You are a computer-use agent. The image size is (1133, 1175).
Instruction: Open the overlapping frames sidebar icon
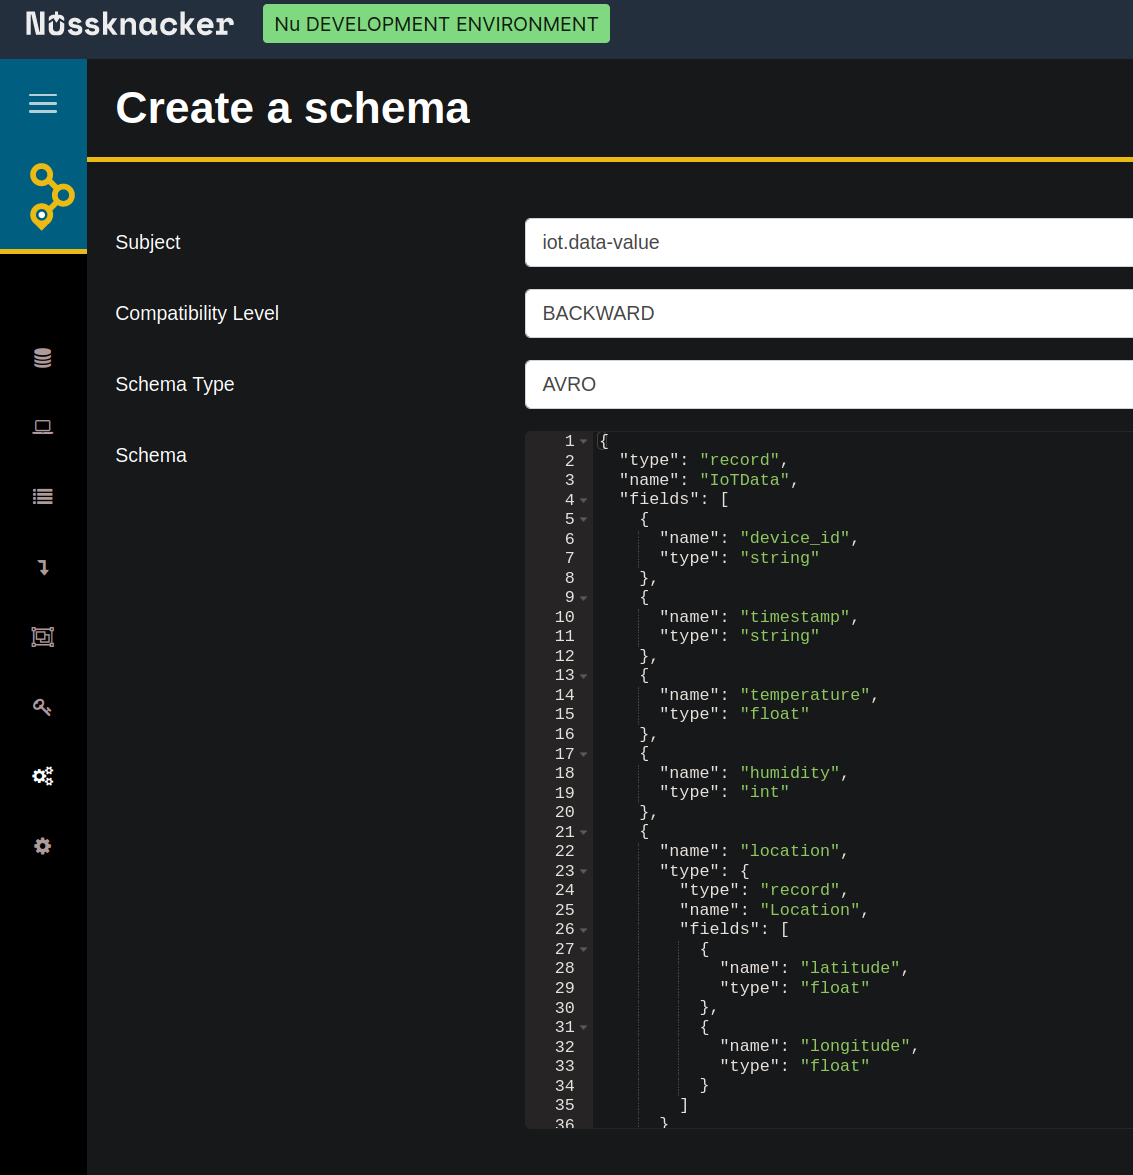click(43, 637)
